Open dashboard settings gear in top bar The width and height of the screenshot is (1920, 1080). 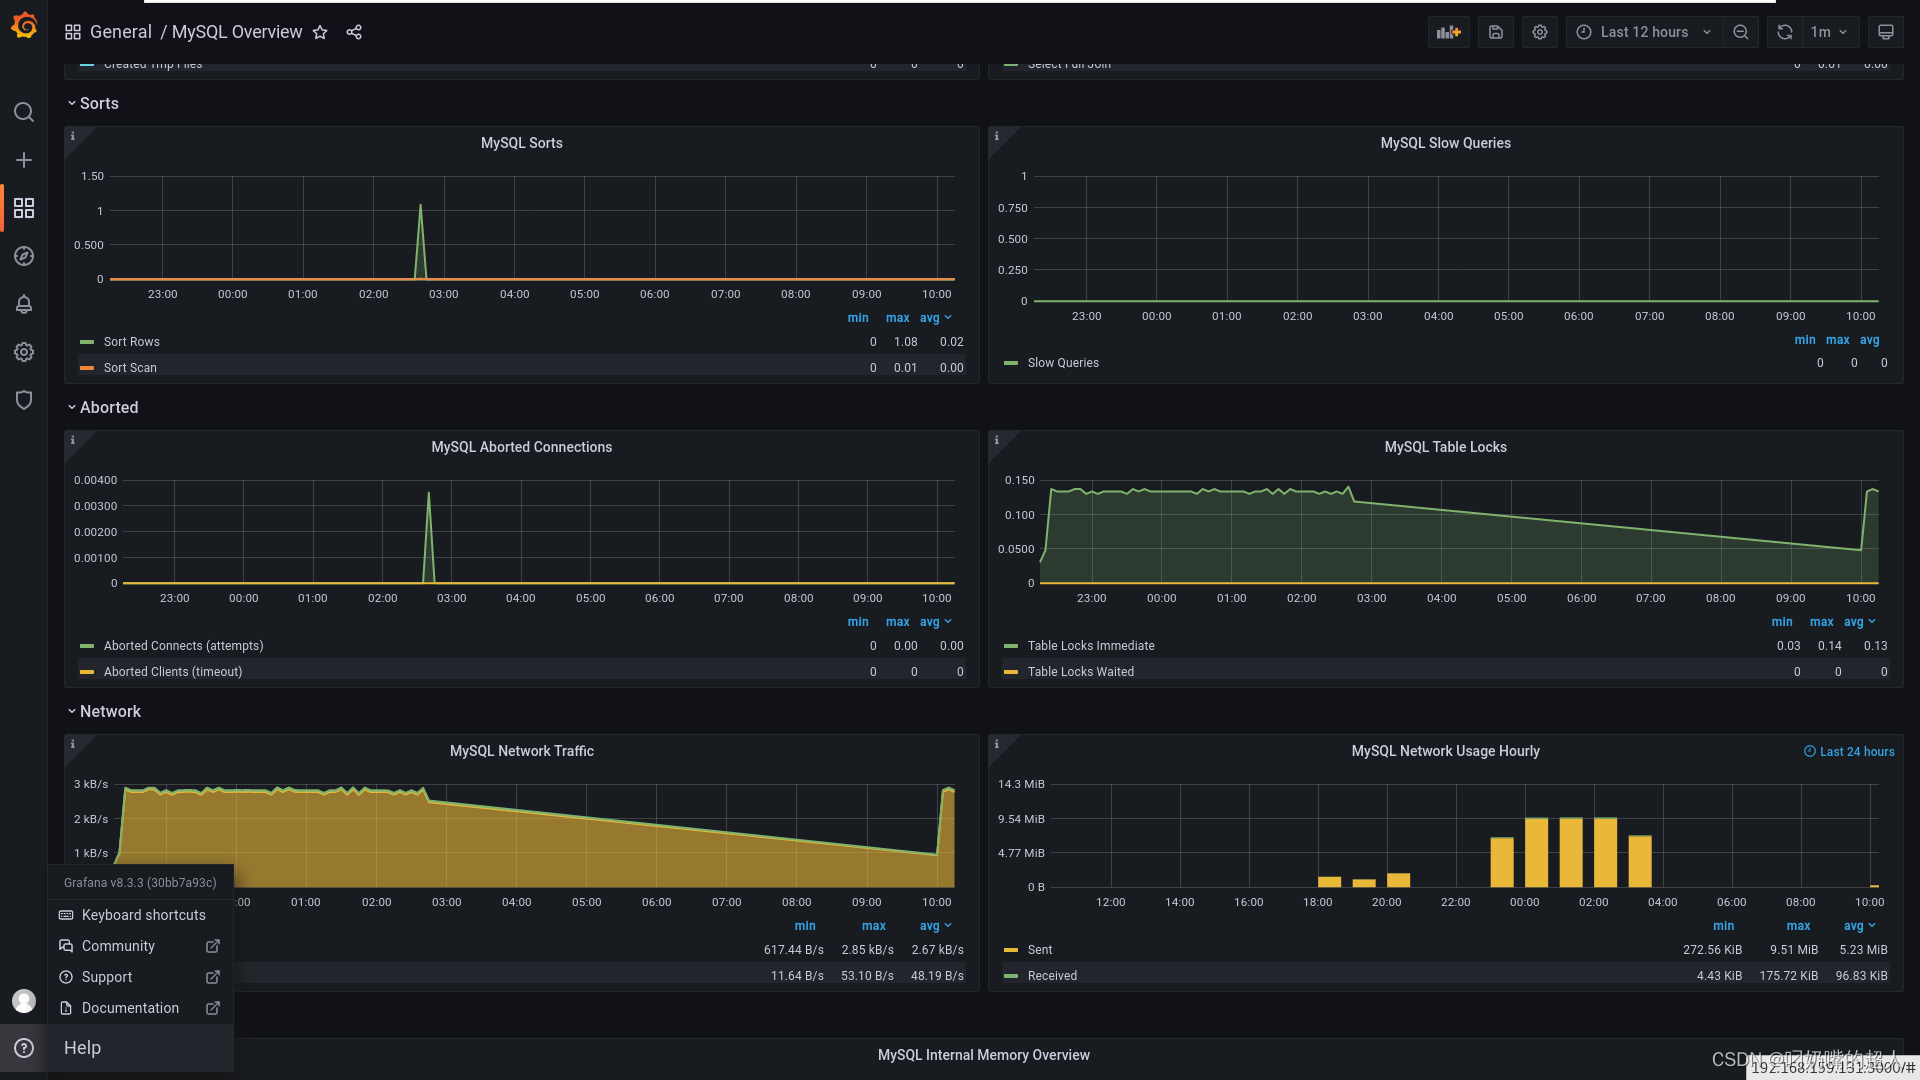pos(1540,32)
